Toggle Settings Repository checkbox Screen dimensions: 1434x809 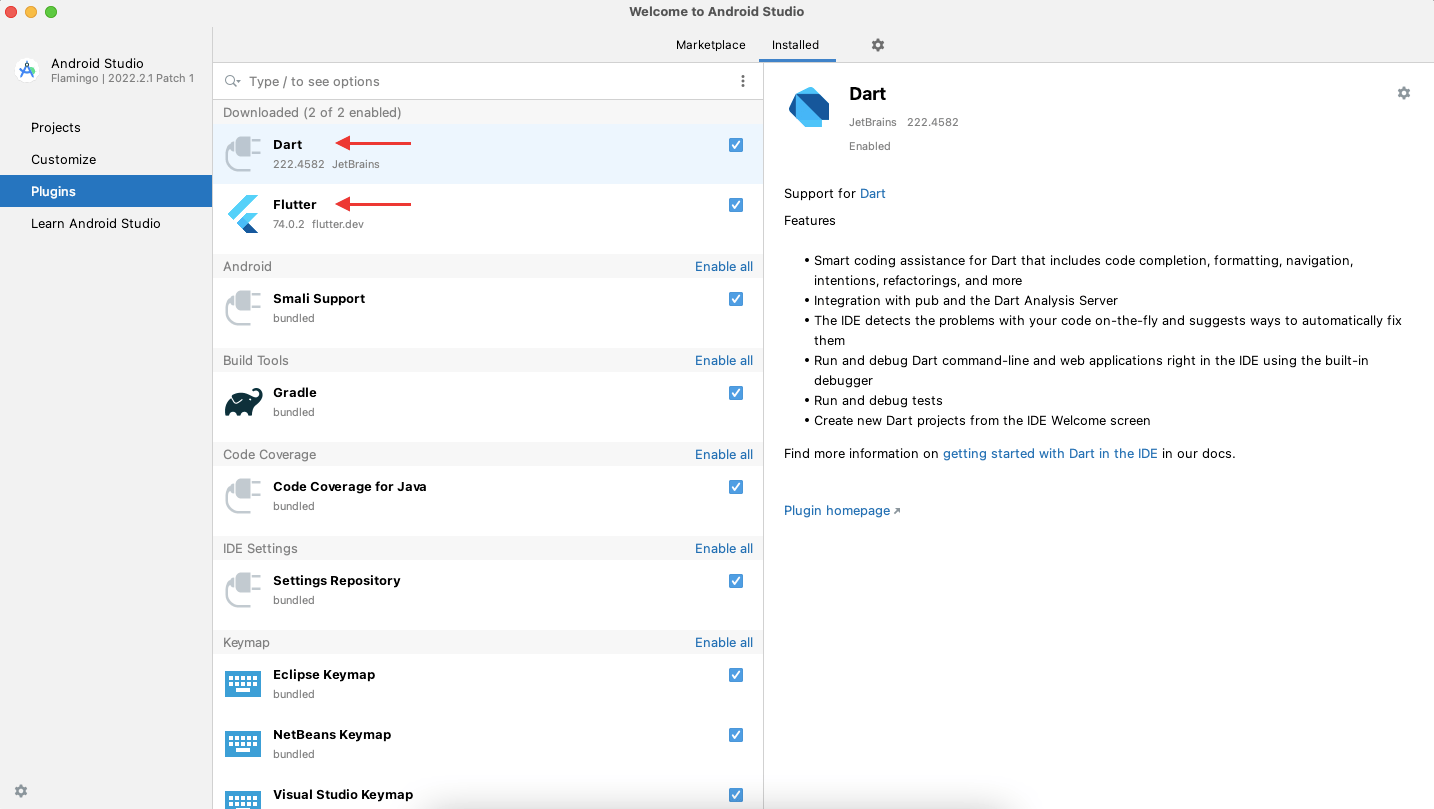coord(736,581)
